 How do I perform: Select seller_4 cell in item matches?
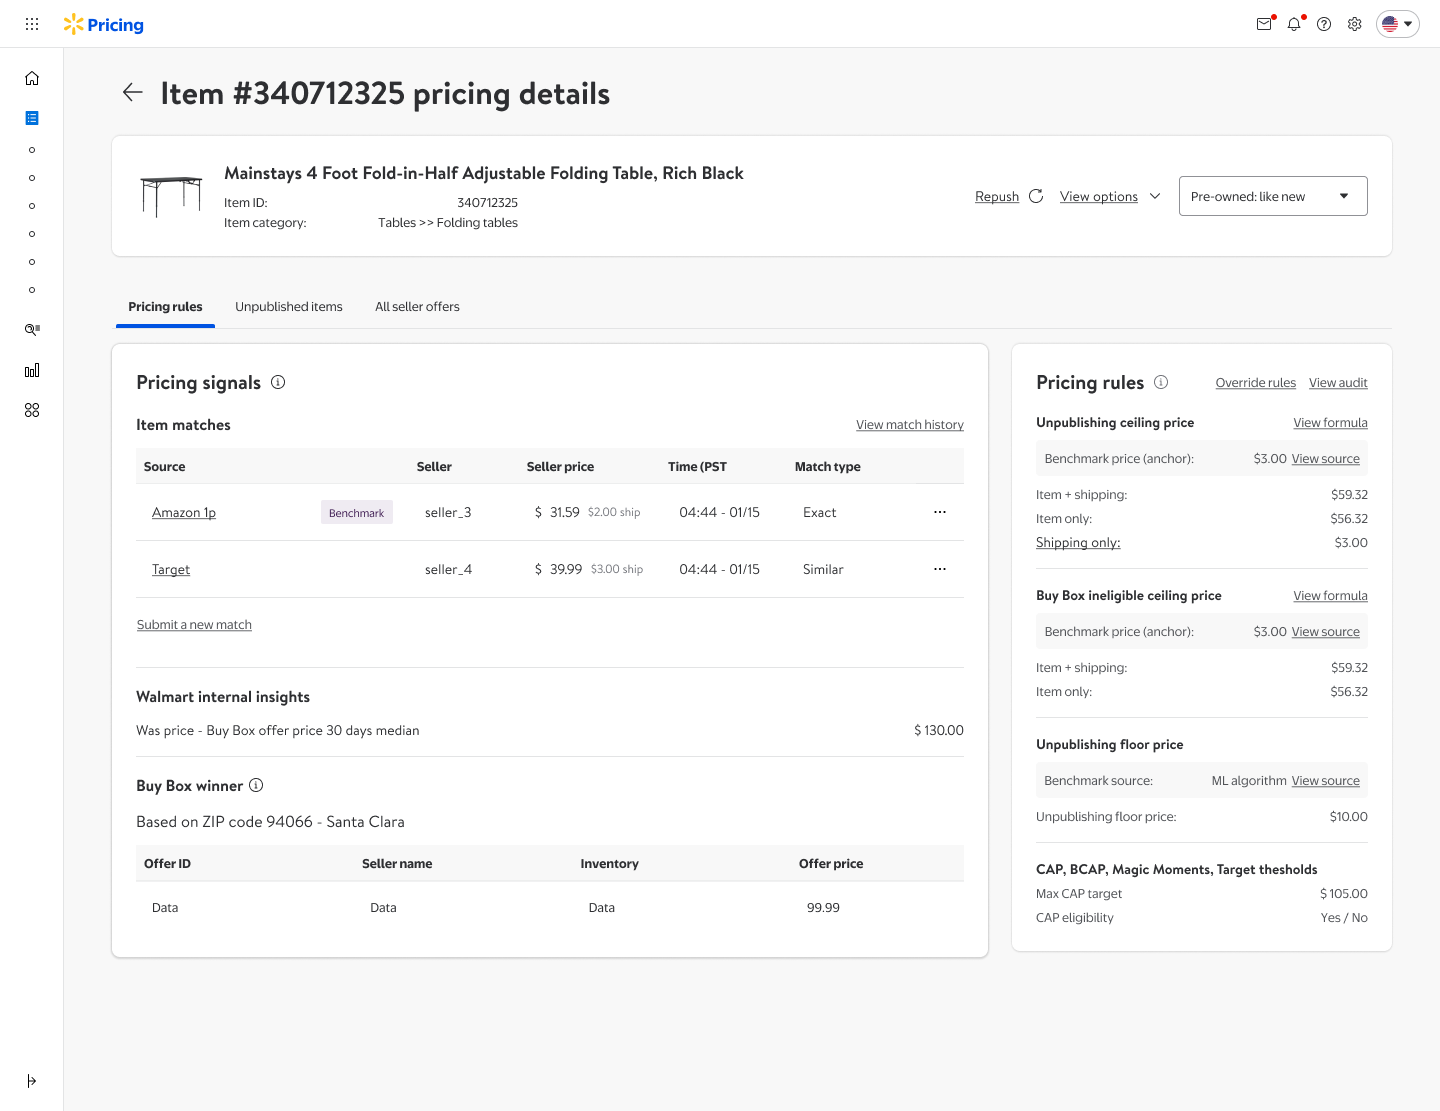click(448, 570)
